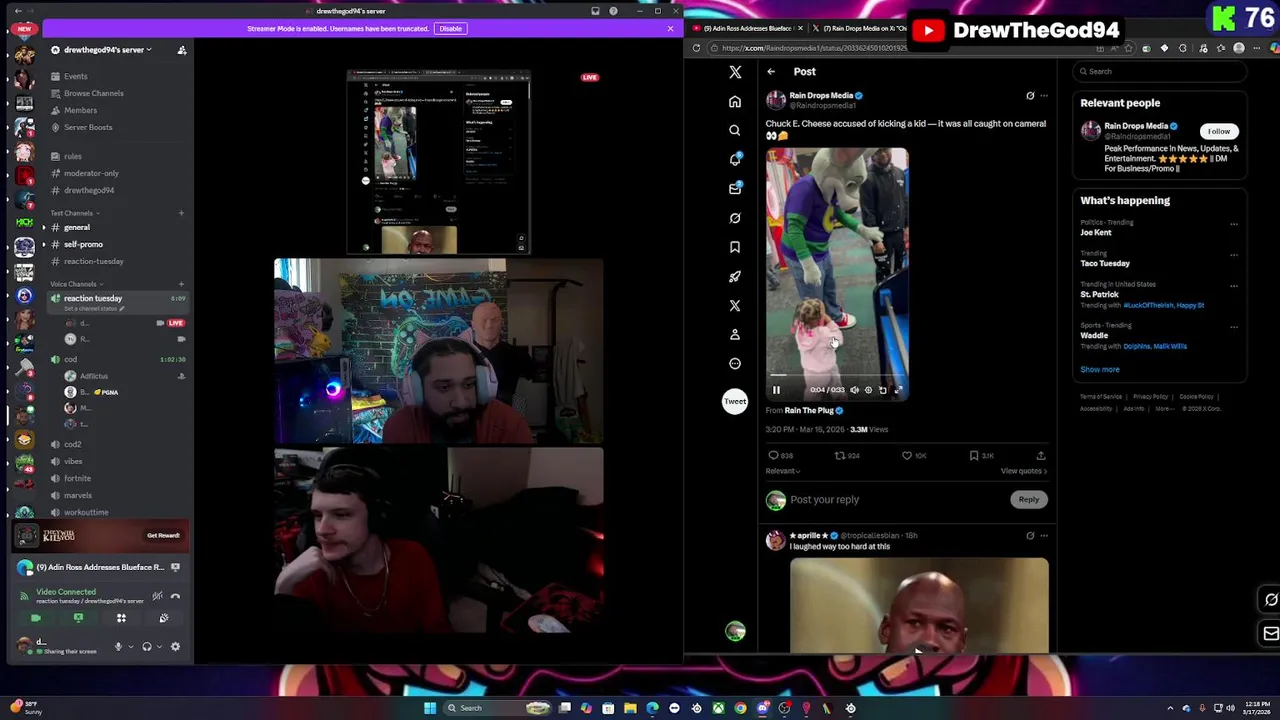Switch to Rain Drops Media on X tab
1280x720 pixels.
pyautogui.click(x=860, y=28)
